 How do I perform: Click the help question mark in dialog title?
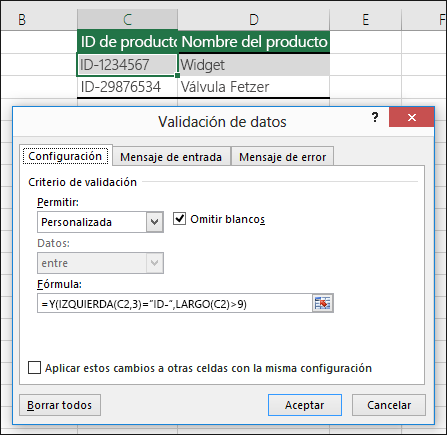(x=375, y=117)
